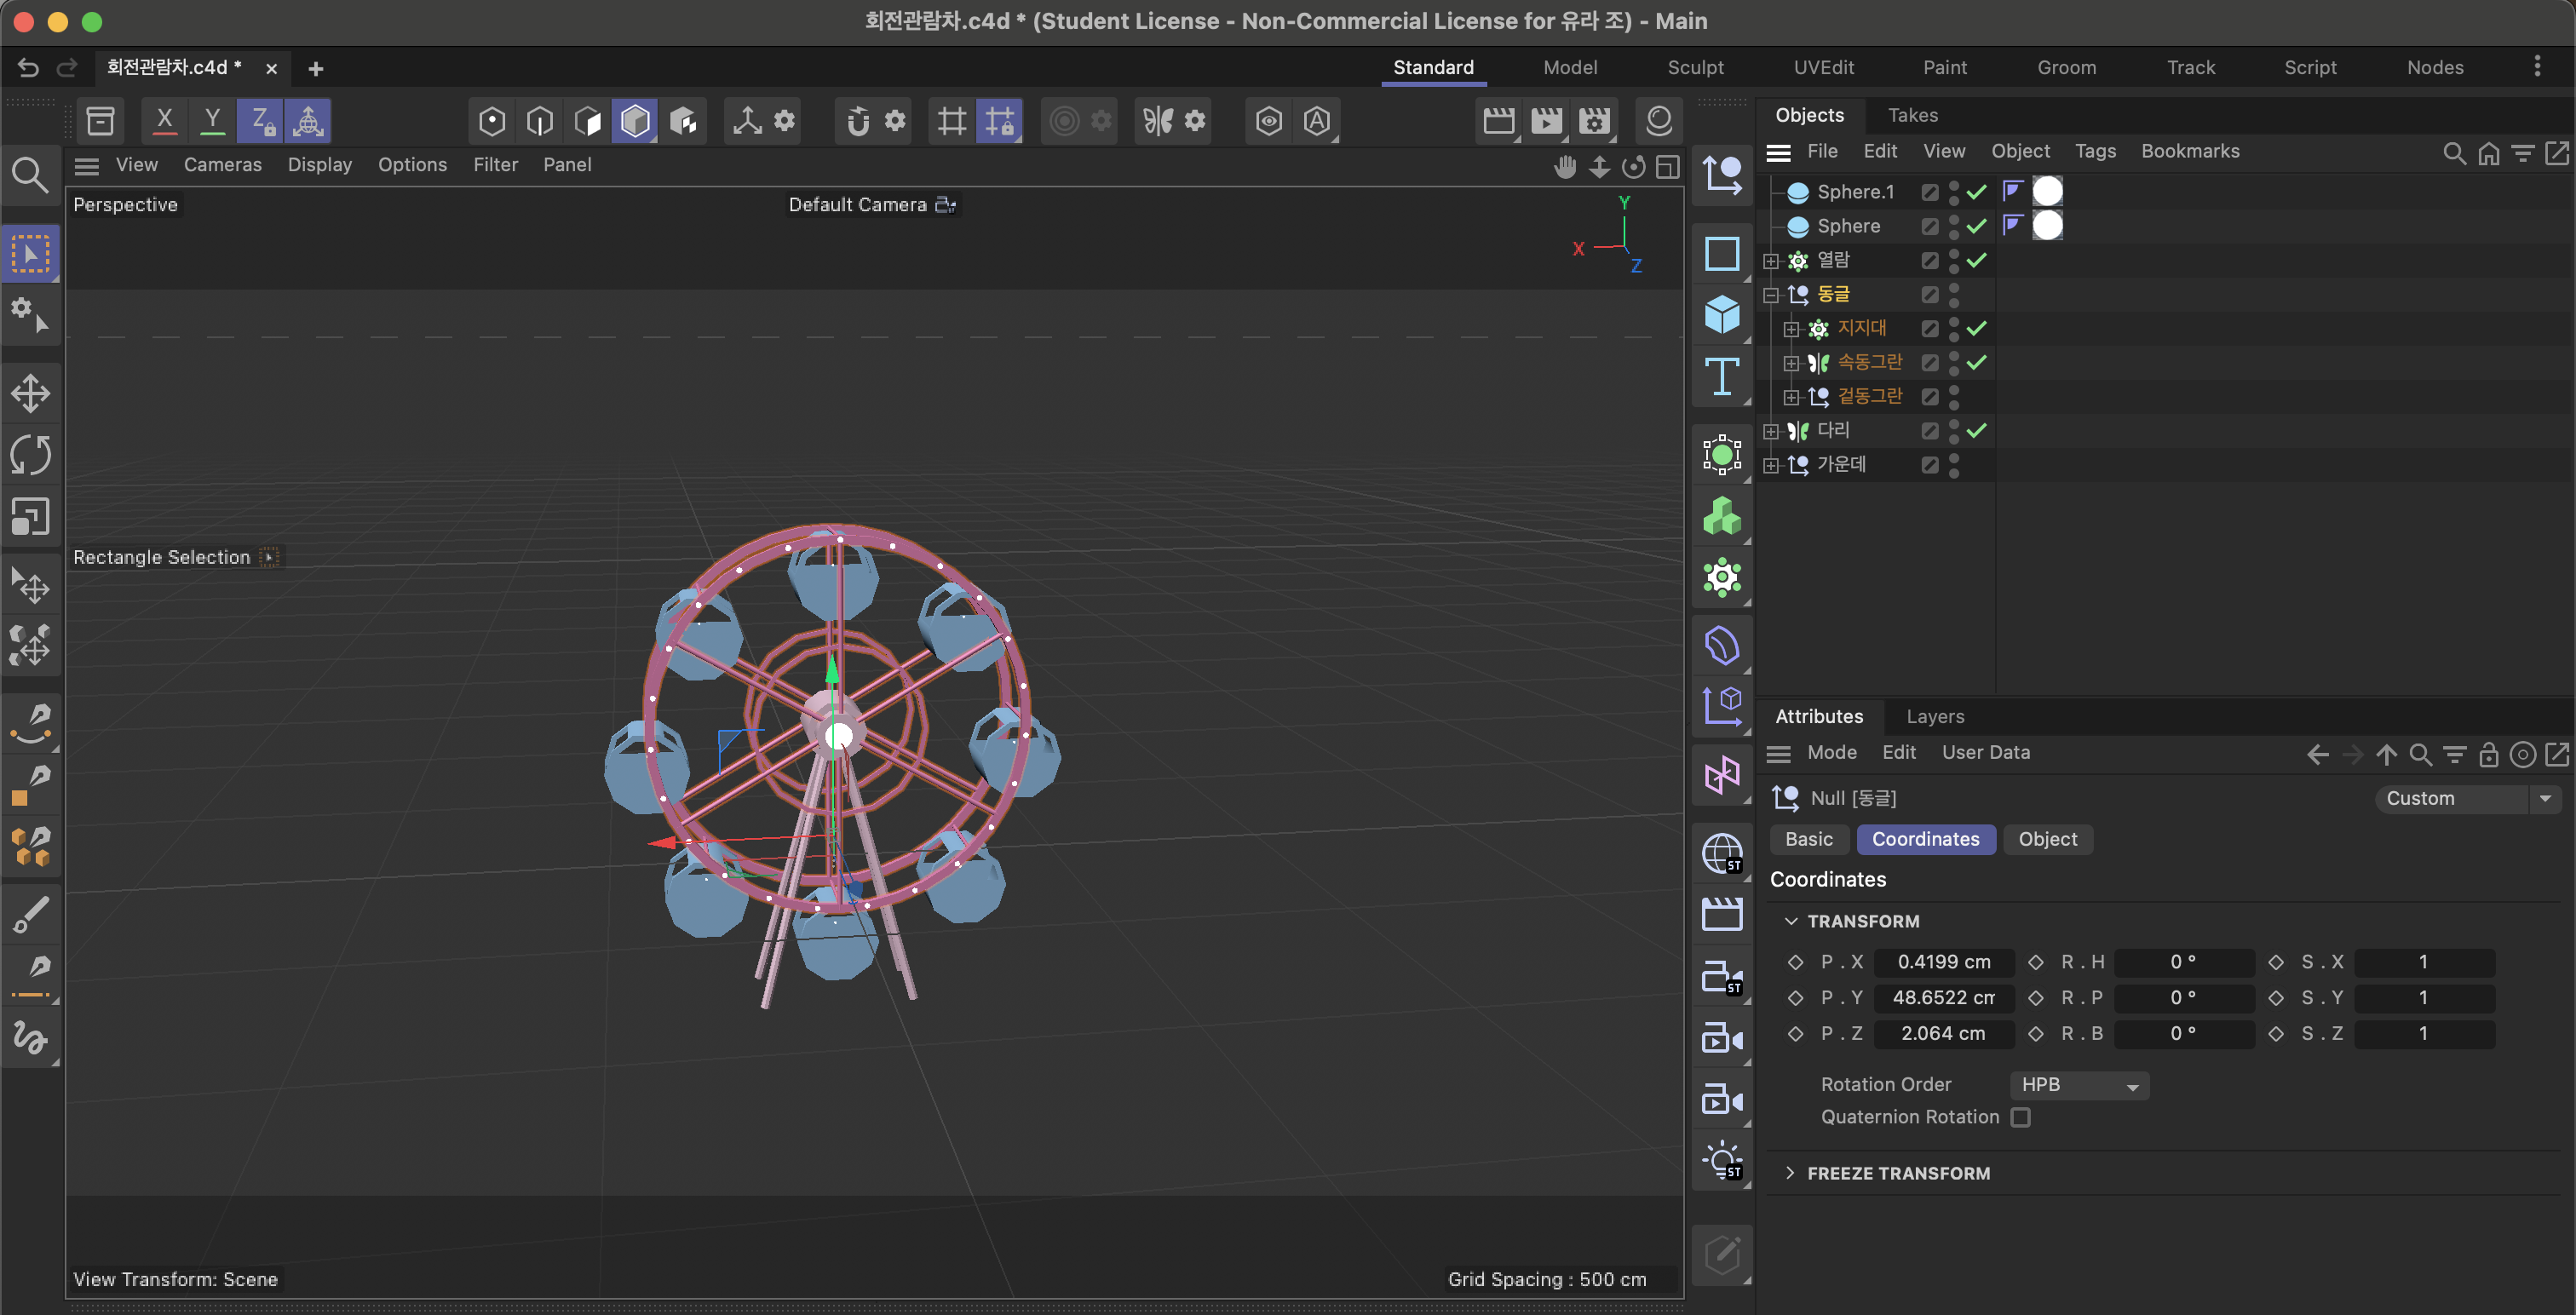Select the Object attributes button
This screenshot has height=1315, width=2576.
(2047, 839)
